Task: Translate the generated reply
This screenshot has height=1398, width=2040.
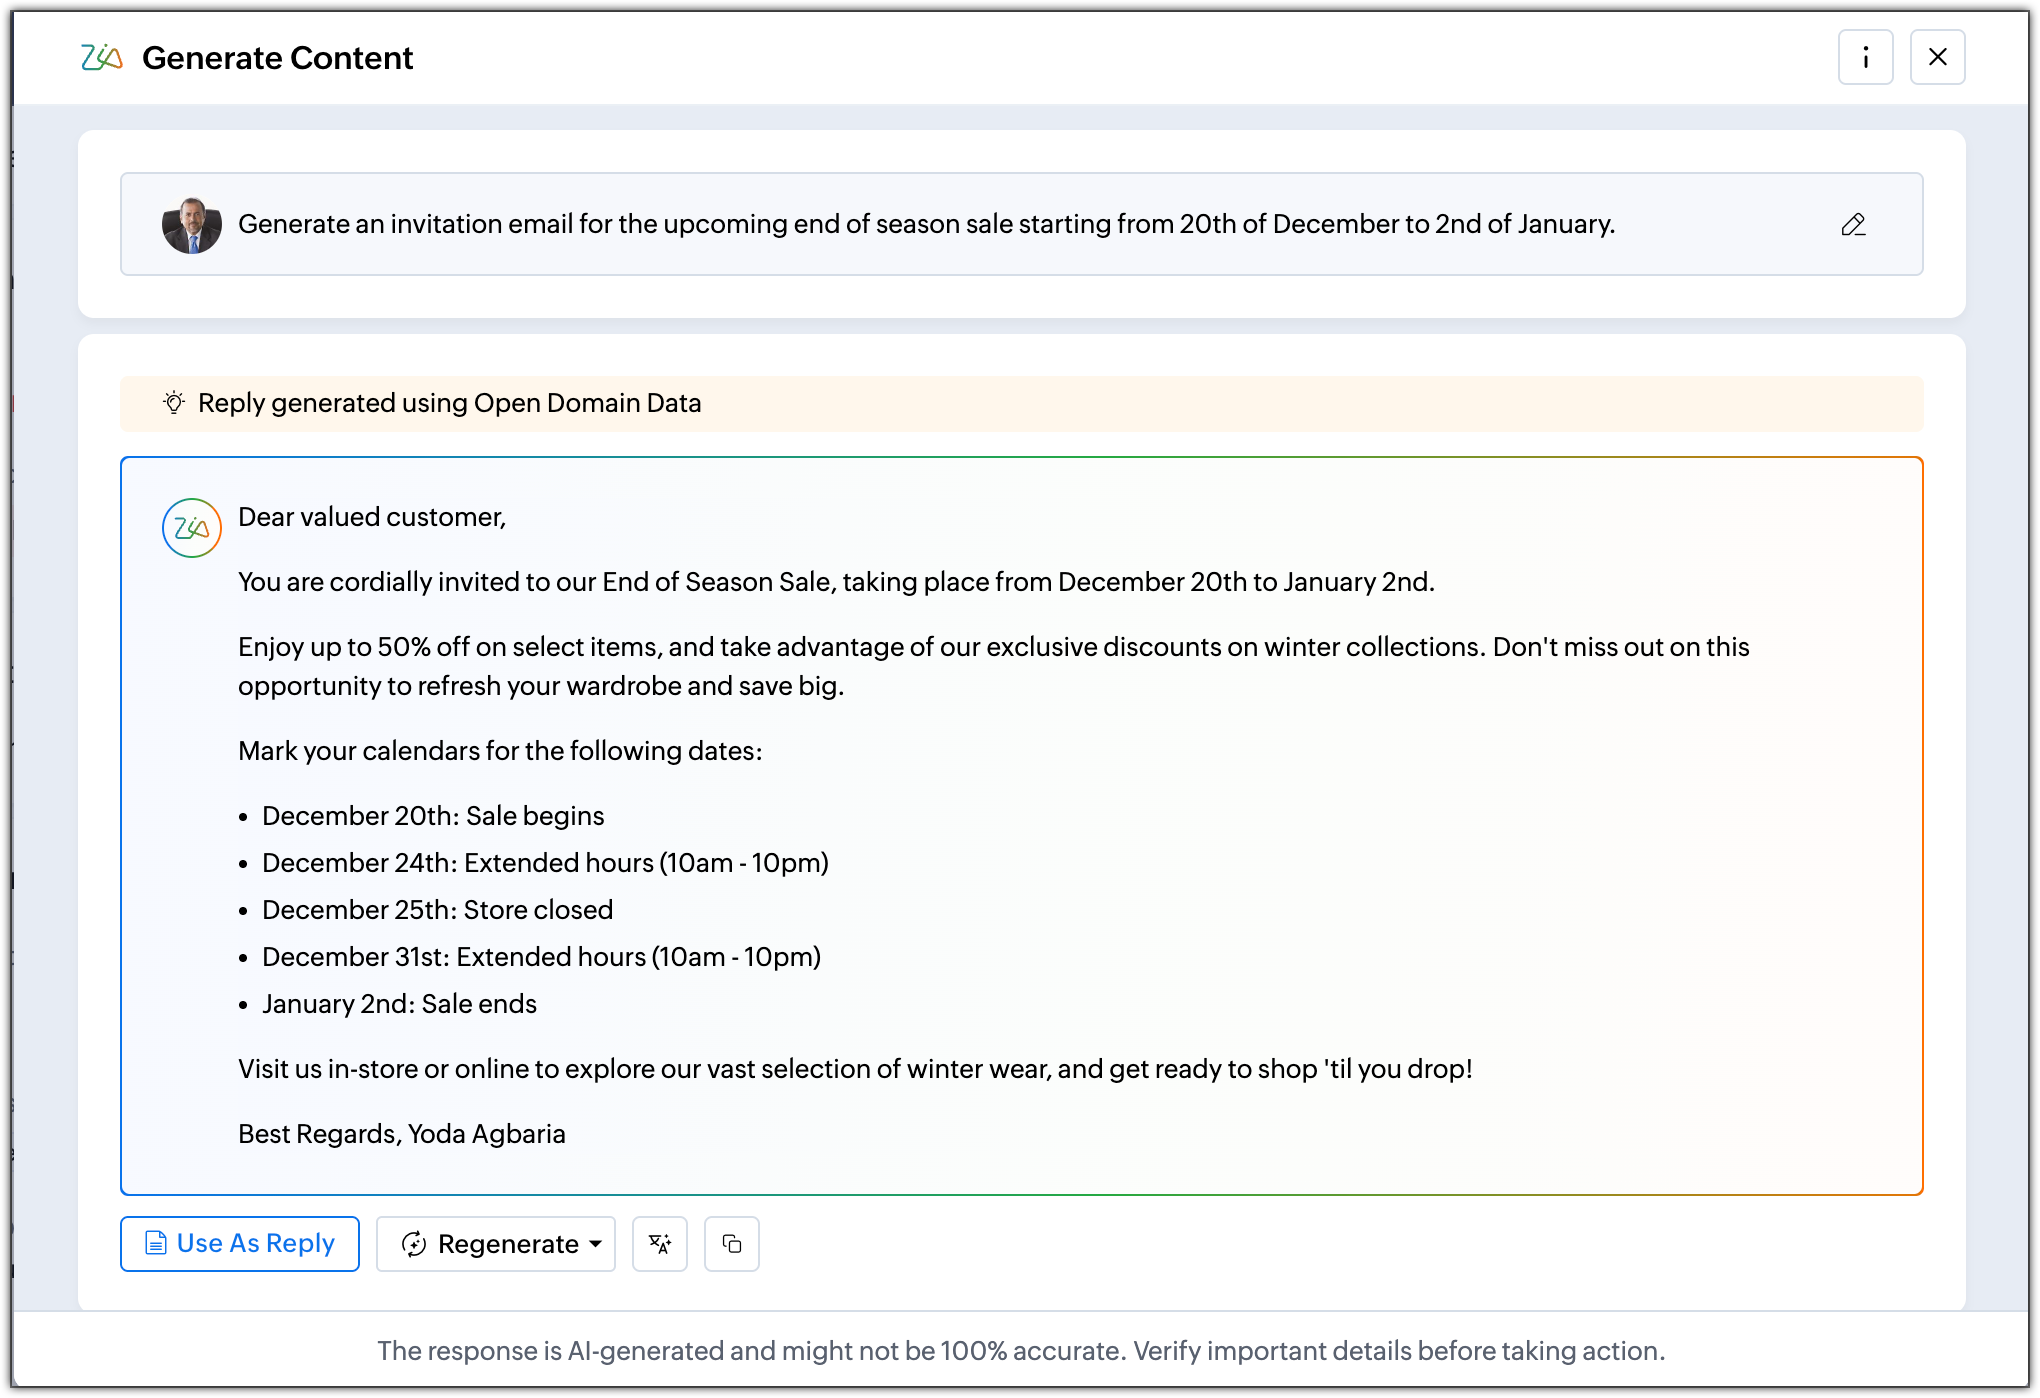Action: [659, 1244]
